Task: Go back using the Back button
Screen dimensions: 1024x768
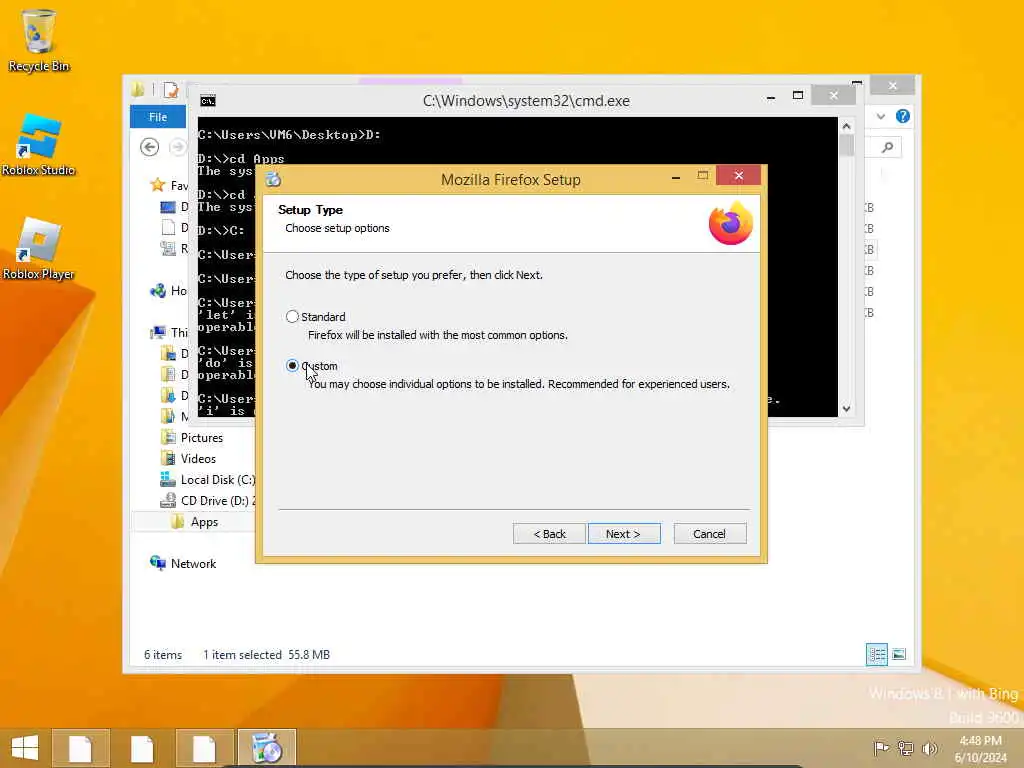Action: pyautogui.click(x=549, y=534)
